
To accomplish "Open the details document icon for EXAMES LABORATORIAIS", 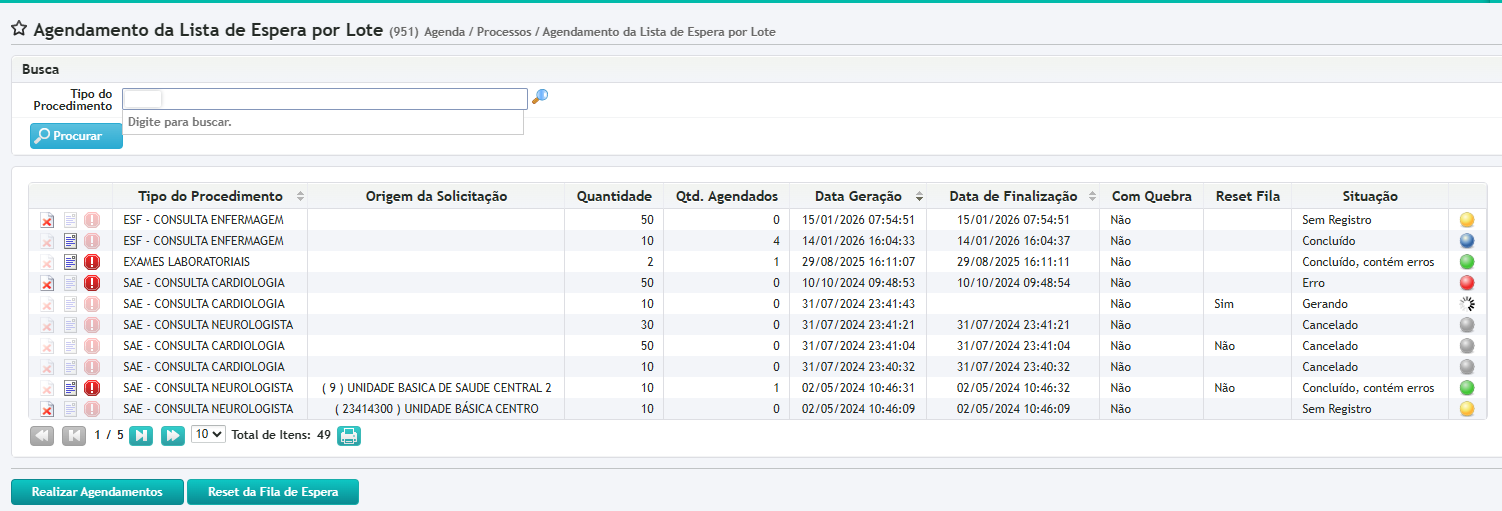I will click(70, 262).
